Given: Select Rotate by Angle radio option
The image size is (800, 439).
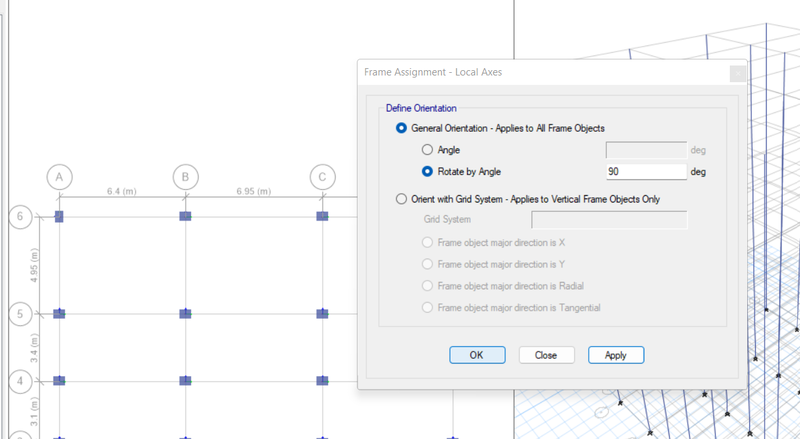Looking at the screenshot, I should coord(427,172).
